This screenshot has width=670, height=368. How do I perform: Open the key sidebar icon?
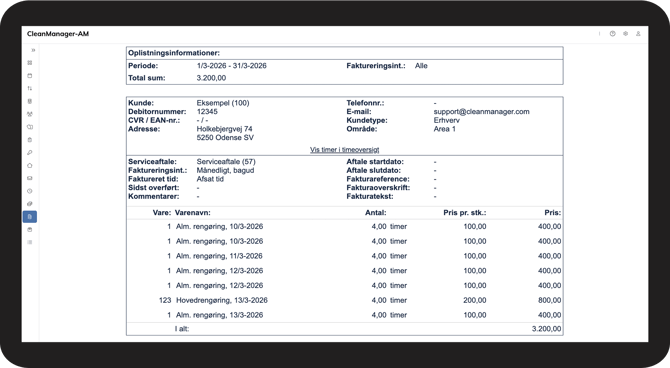(x=30, y=153)
